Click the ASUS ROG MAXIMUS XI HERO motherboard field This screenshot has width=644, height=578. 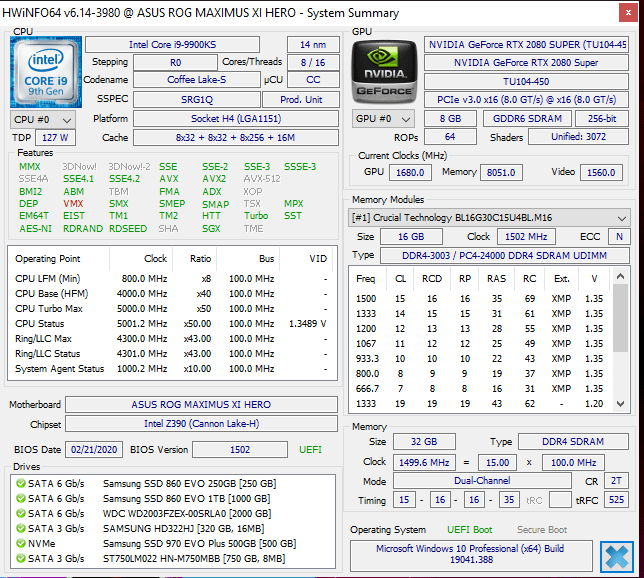[201, 405]
